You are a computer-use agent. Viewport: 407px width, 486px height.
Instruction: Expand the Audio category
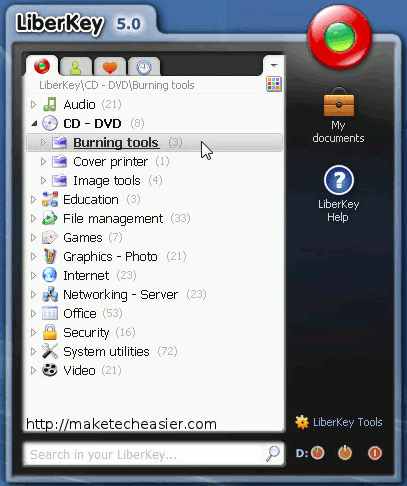click(x=33, y=104)
